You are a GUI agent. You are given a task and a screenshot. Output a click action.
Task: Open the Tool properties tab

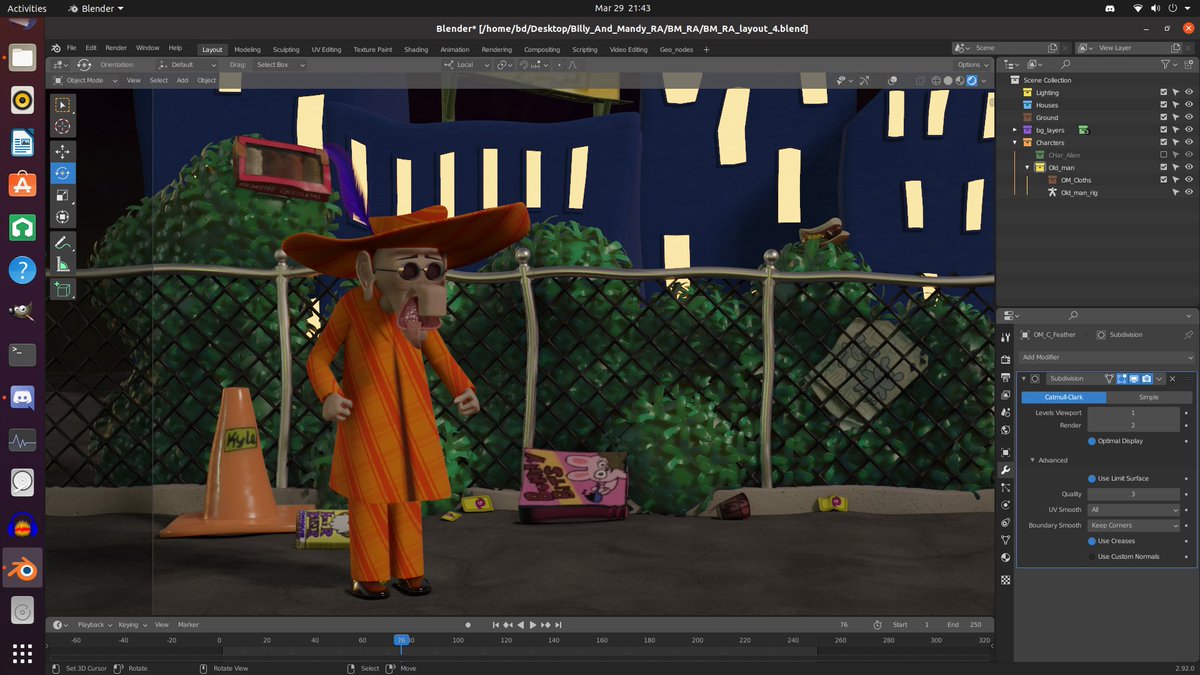1006,337
